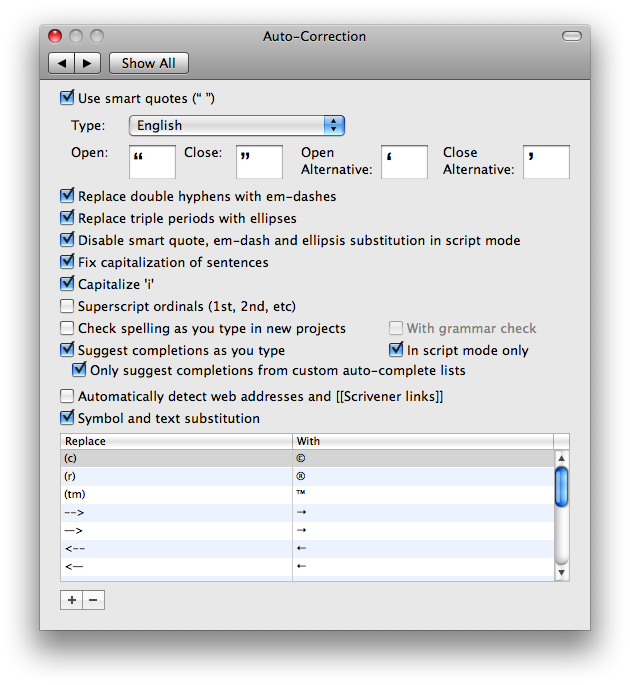The height and width of the screenshot is (685, 630).
Task: Click the forward navigation arrow button
Action: pos(88,63)
